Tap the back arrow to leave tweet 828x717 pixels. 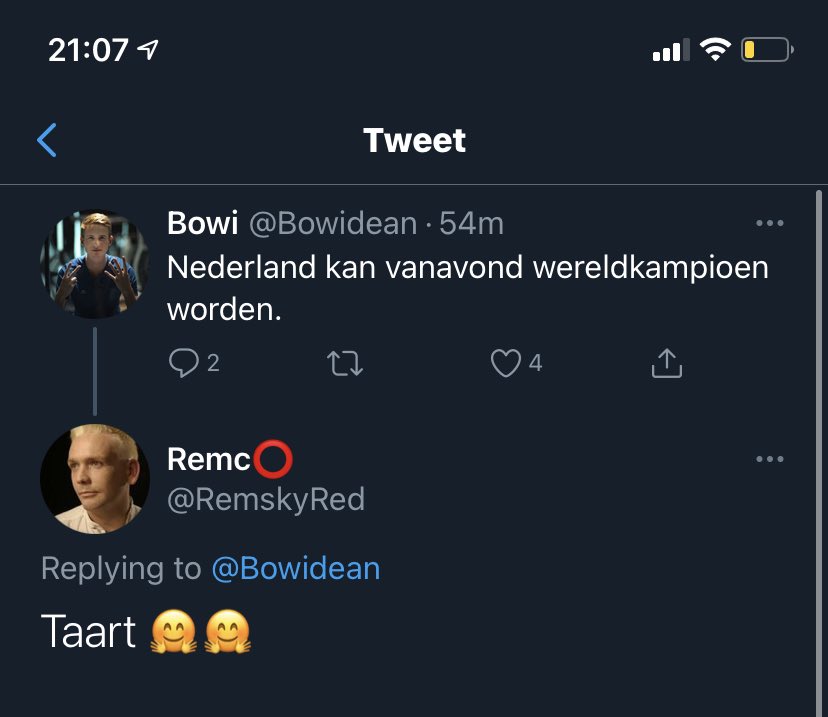[47, 141]
